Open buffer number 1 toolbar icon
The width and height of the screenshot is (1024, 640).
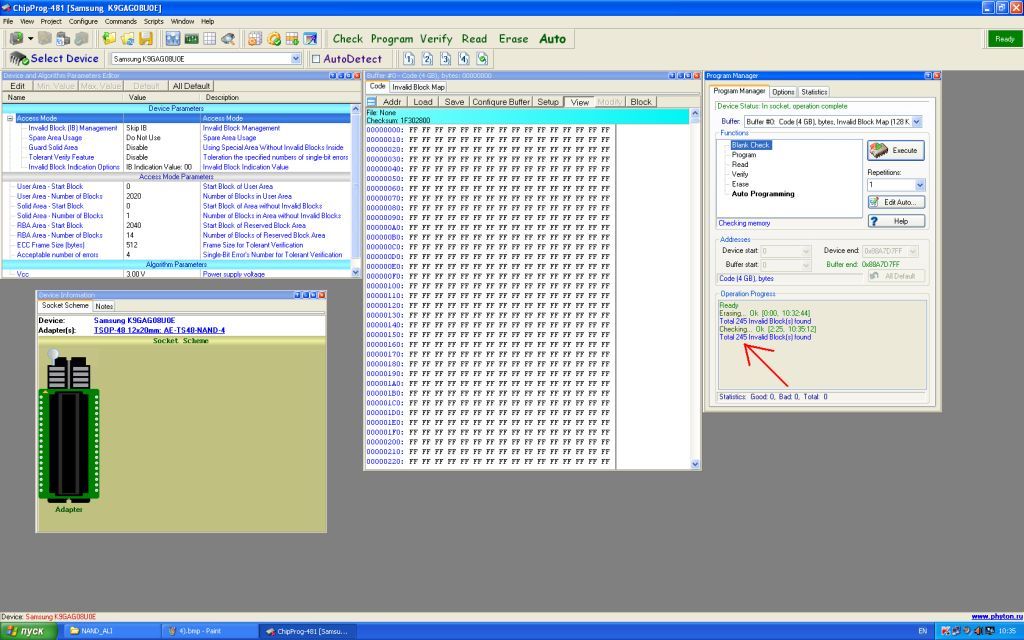(409, 59)
